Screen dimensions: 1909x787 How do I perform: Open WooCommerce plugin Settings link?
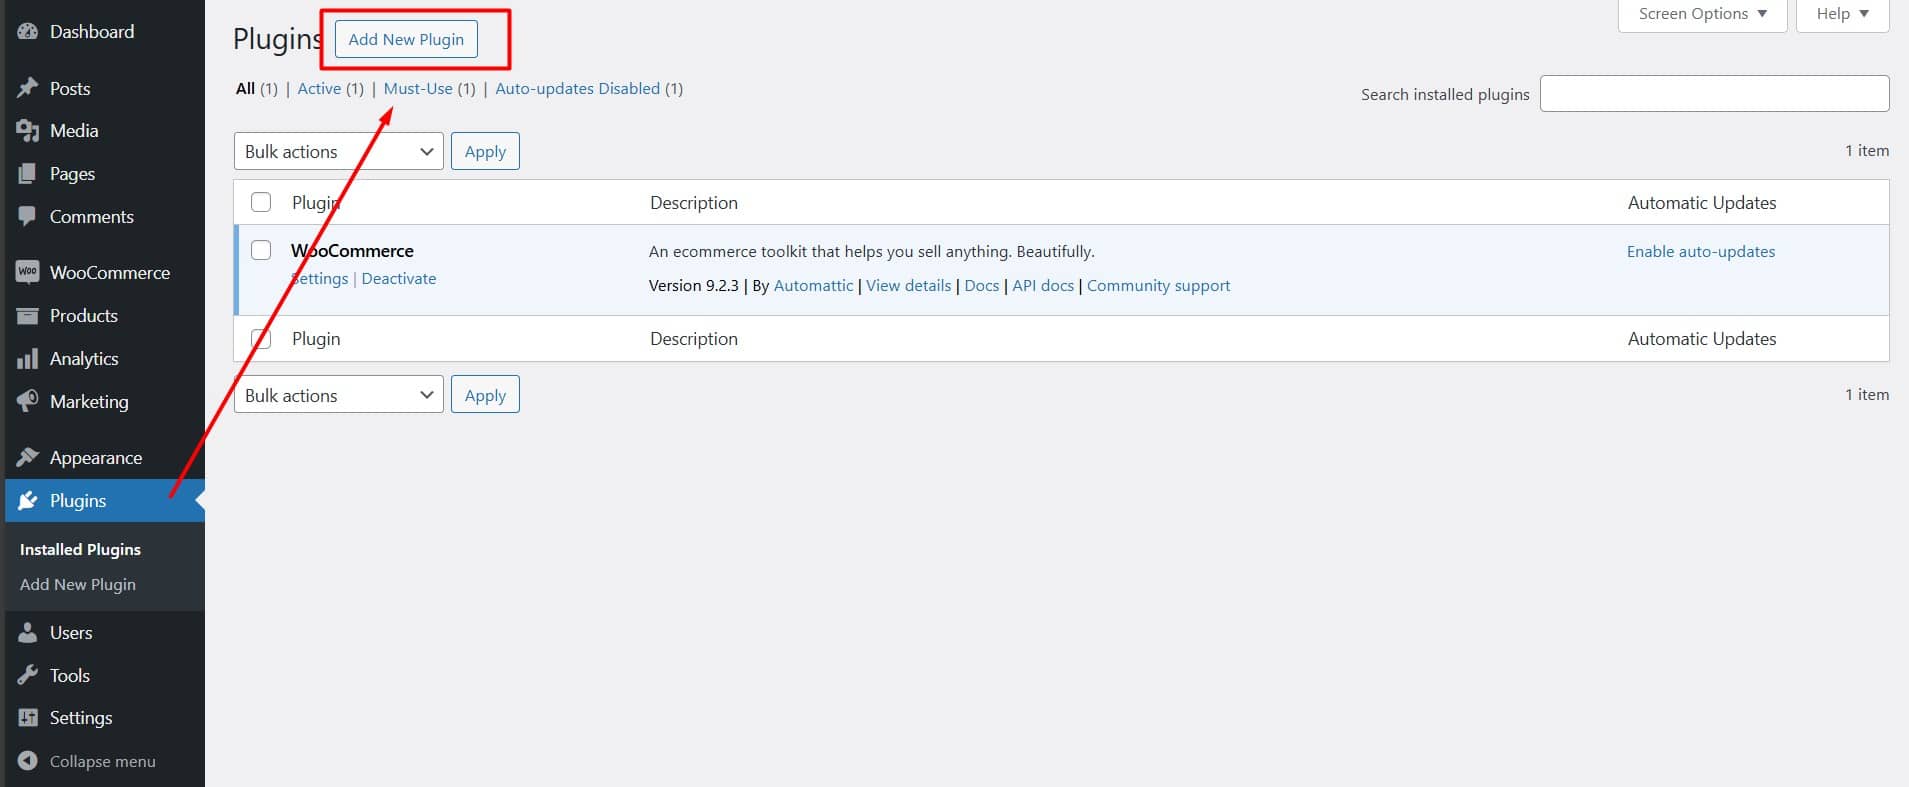pos(320,278)
